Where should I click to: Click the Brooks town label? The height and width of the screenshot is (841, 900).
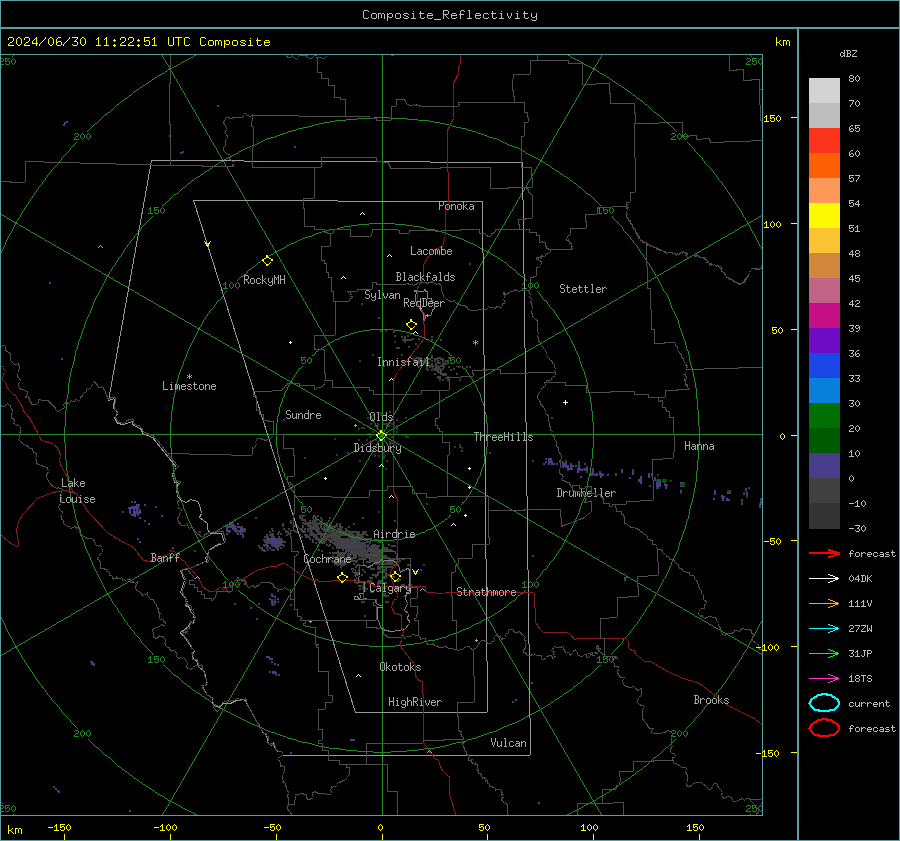(x=711, y=700)
